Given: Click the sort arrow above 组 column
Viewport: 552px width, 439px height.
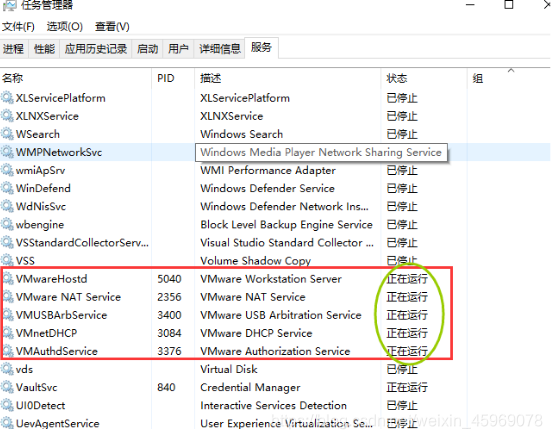Looking at the screenshot, I should click(x=511, y=70).
